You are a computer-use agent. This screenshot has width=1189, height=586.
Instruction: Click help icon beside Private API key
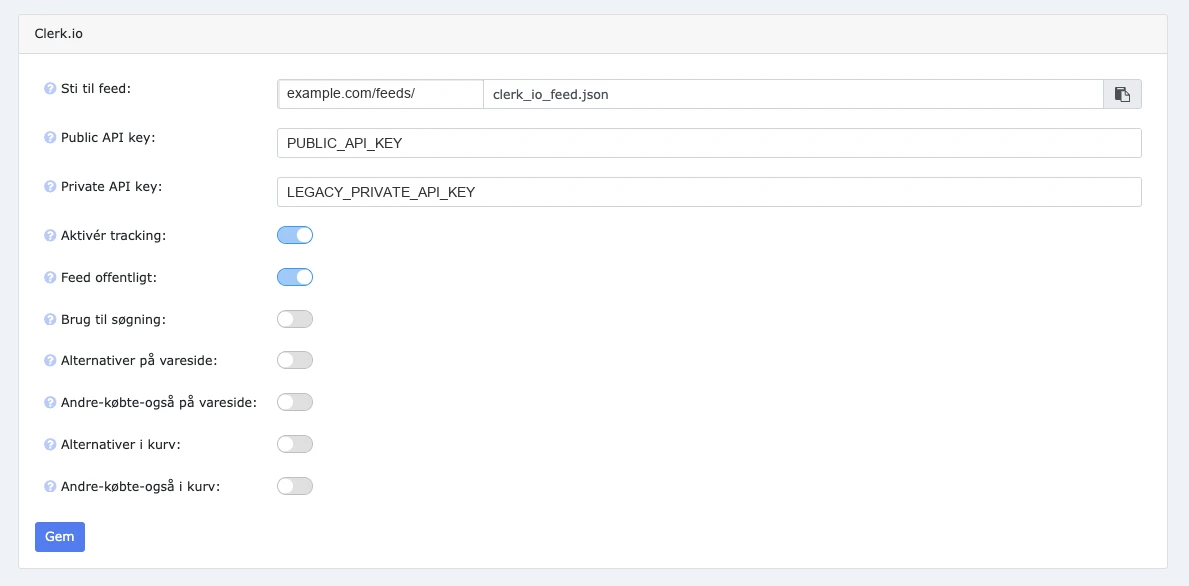(51, 186)
